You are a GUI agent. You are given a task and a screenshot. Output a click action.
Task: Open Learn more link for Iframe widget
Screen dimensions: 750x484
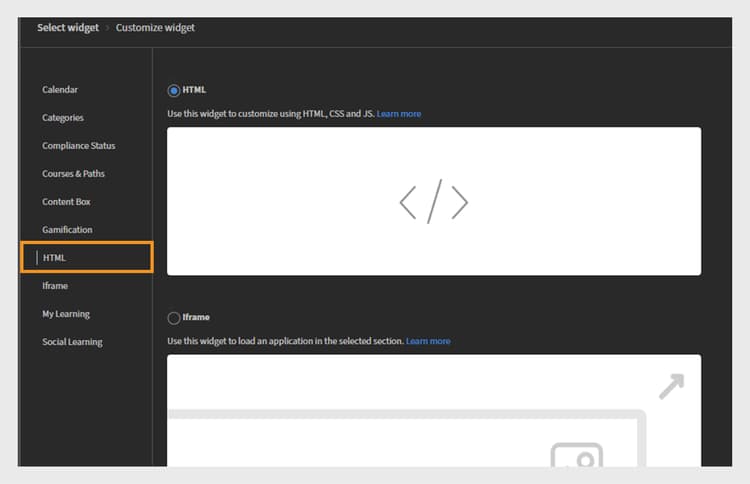428,341
